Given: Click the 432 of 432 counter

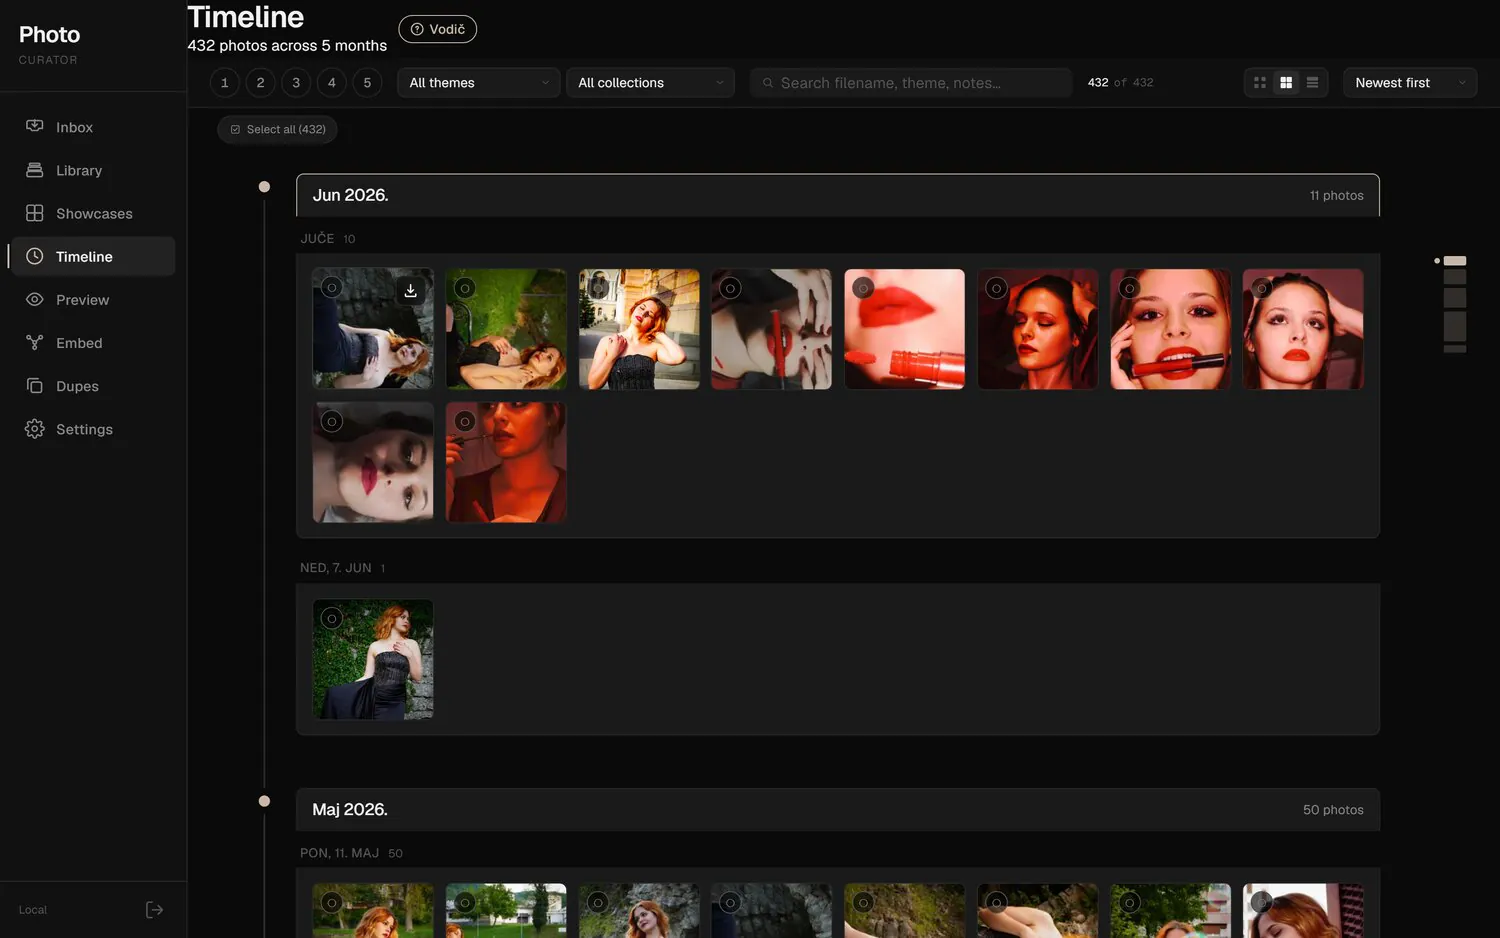Looking at the screenshot, I should pyautogui.click(x=1120, y=83).
